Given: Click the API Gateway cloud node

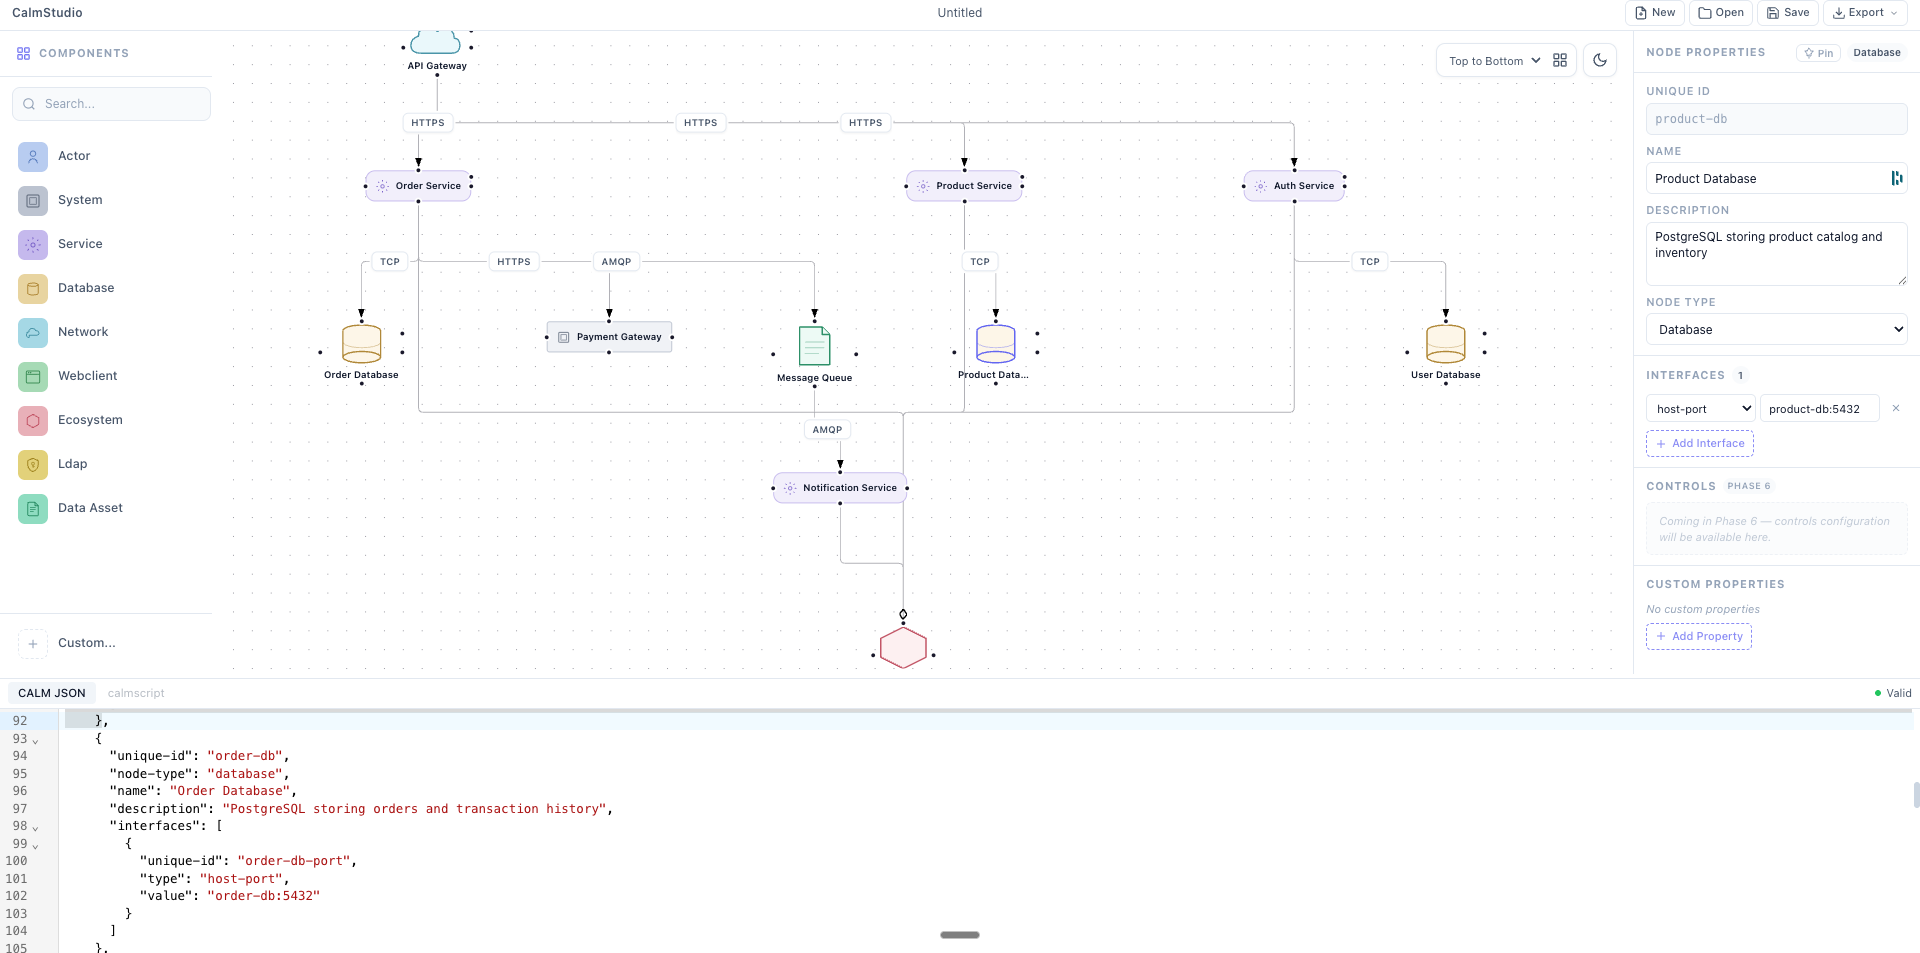Looking at the screenshot, I should (x=436, y=43).
